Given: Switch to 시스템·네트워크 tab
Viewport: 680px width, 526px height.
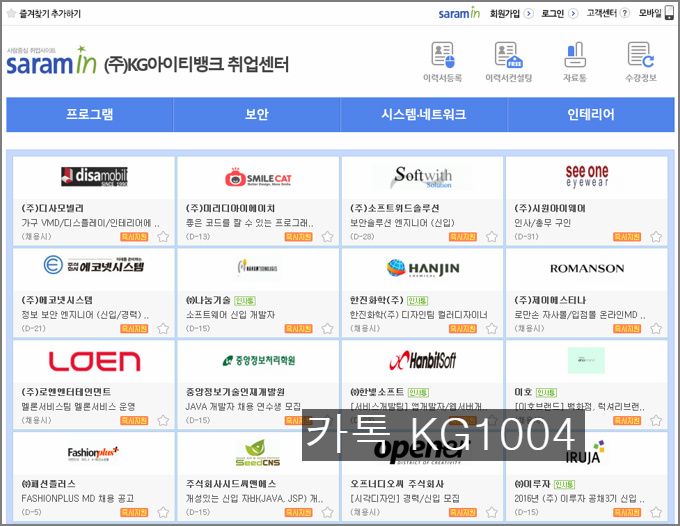Looking at the screenshot, I should 424,114.
